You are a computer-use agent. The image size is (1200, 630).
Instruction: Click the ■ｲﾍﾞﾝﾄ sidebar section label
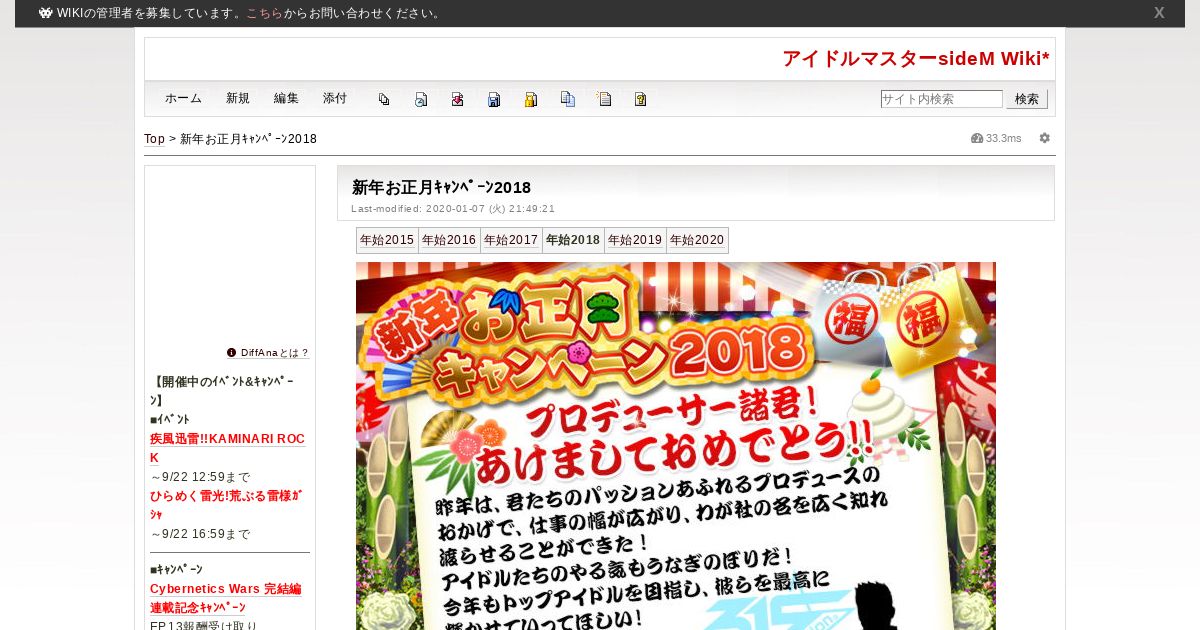[x=170, y=420]
